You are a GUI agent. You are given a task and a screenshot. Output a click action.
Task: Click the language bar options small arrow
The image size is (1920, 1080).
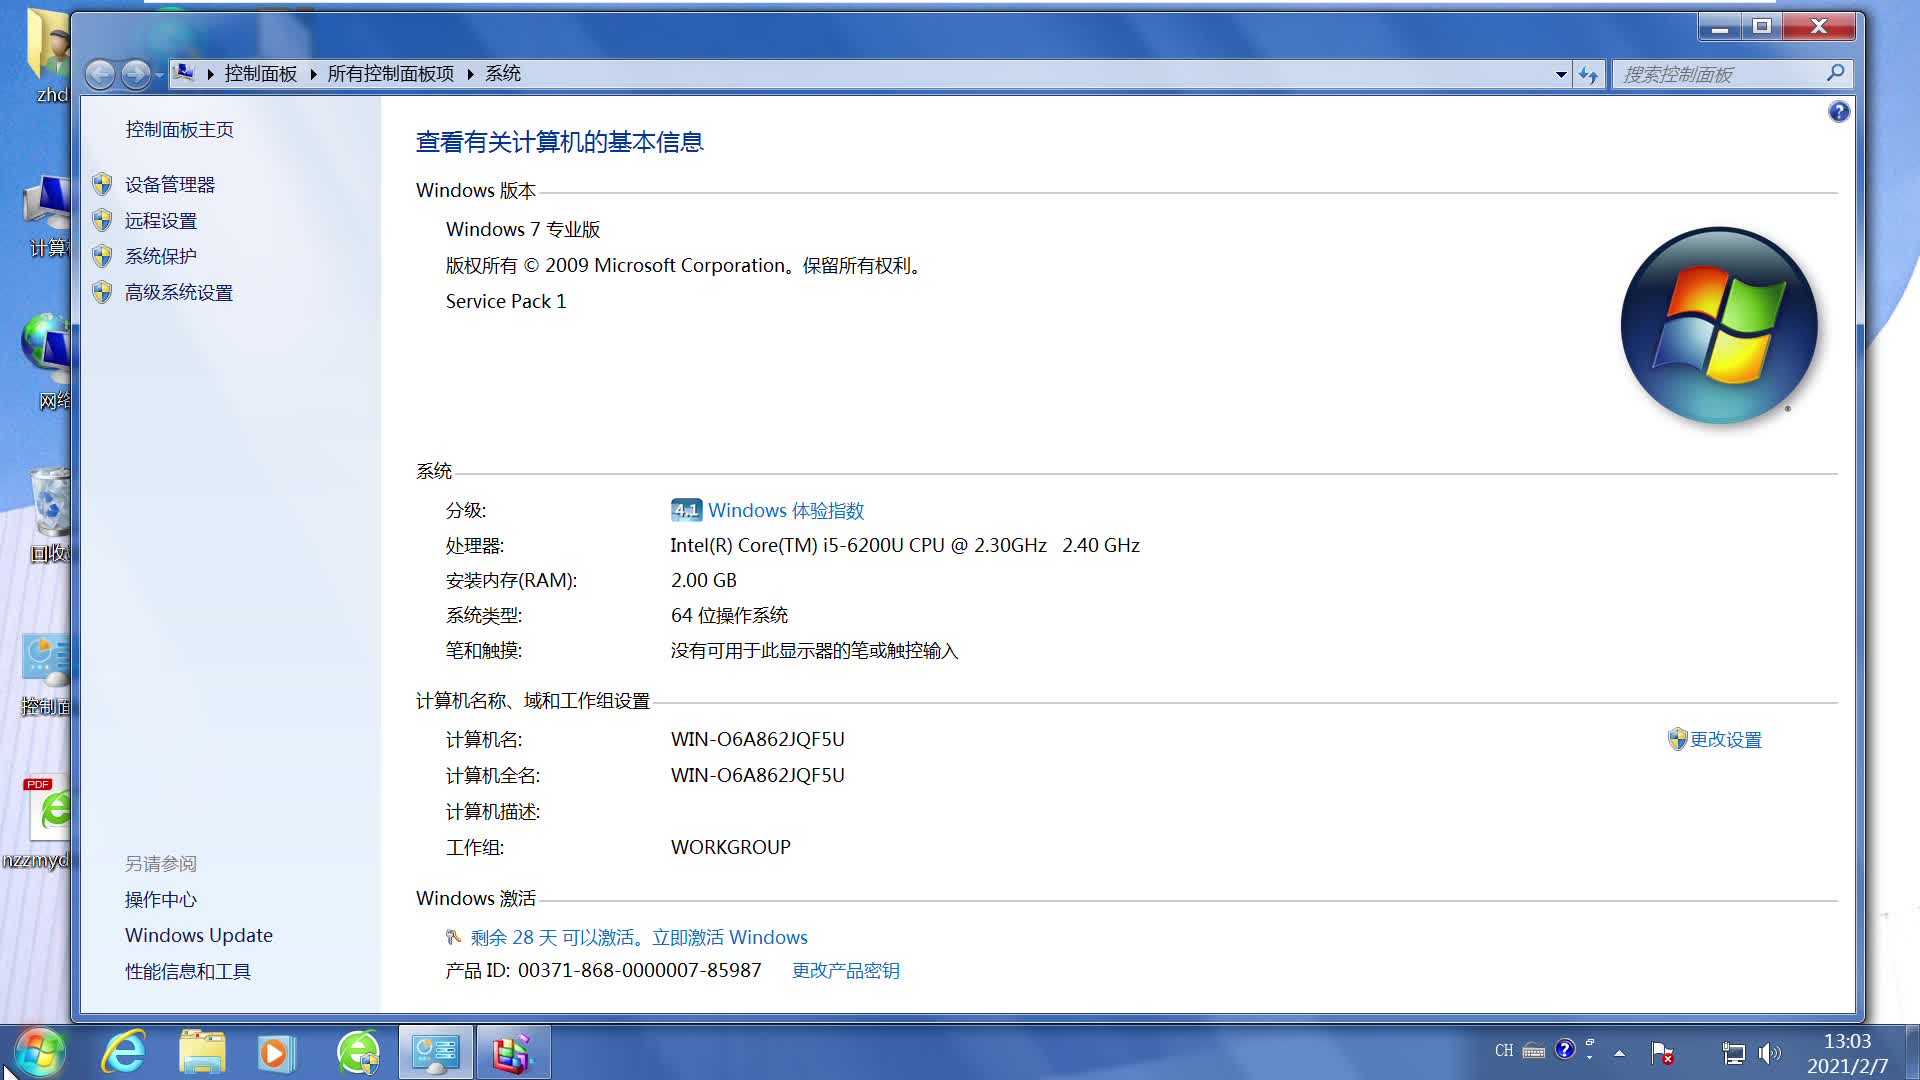(x=1590, y=1056)
